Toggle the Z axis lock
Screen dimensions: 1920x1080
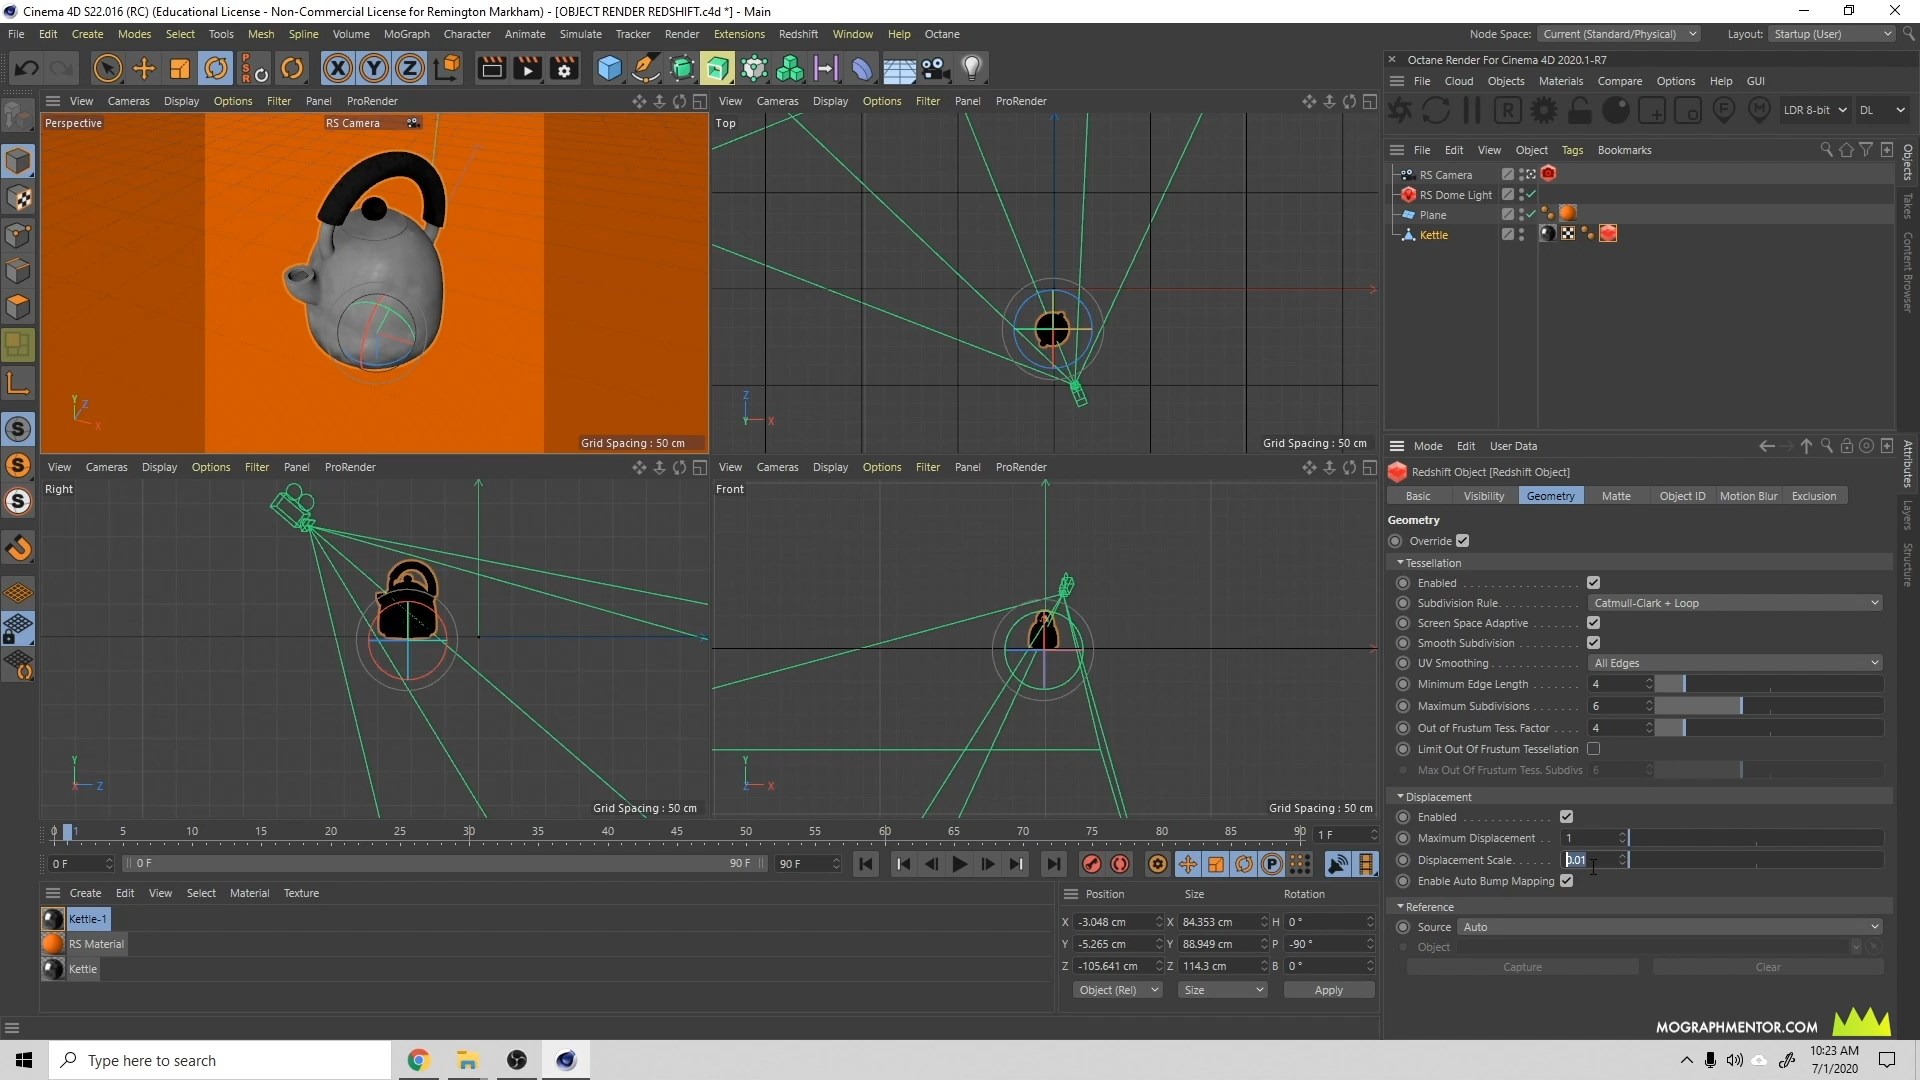(x=410, y=68)
